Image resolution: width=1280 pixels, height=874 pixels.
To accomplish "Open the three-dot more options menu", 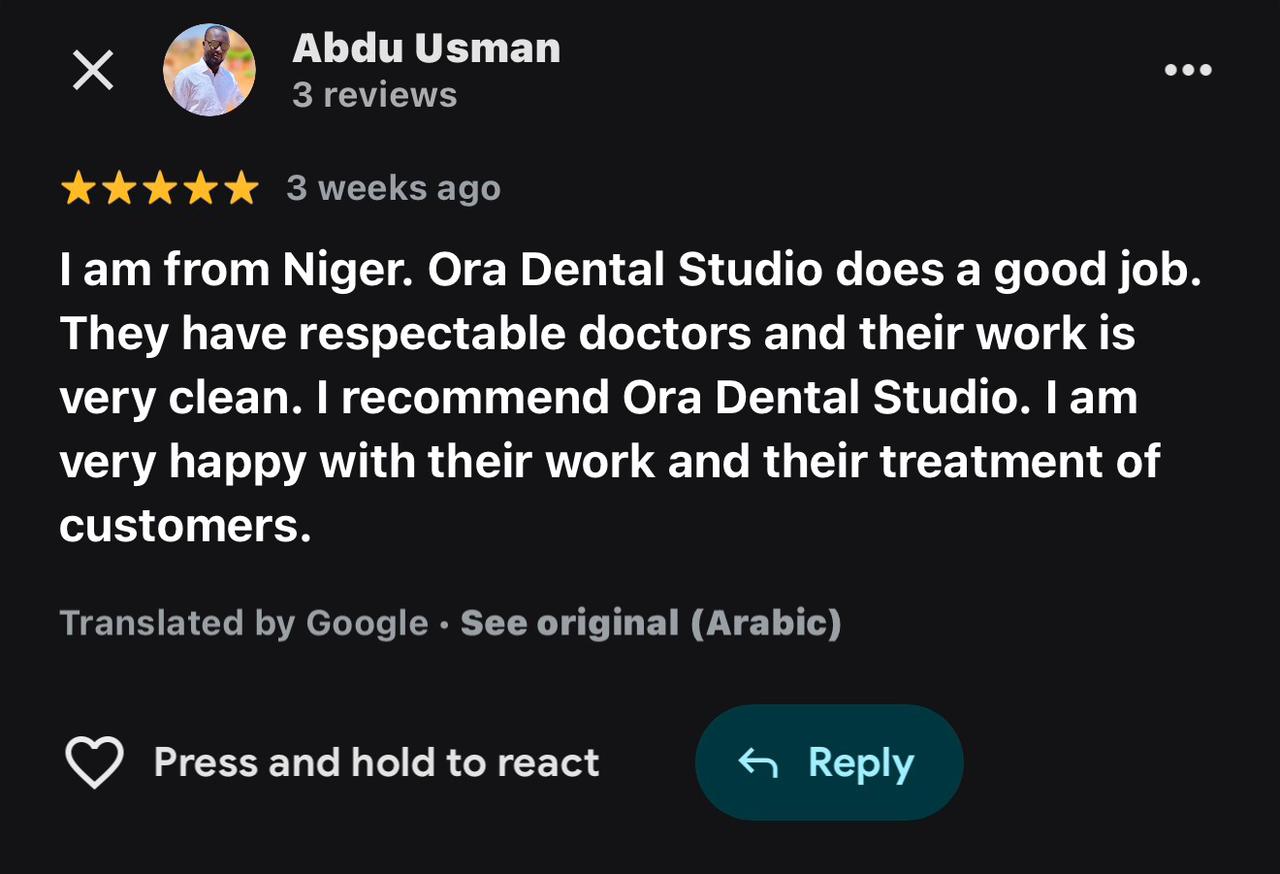I will (1188, 70).
